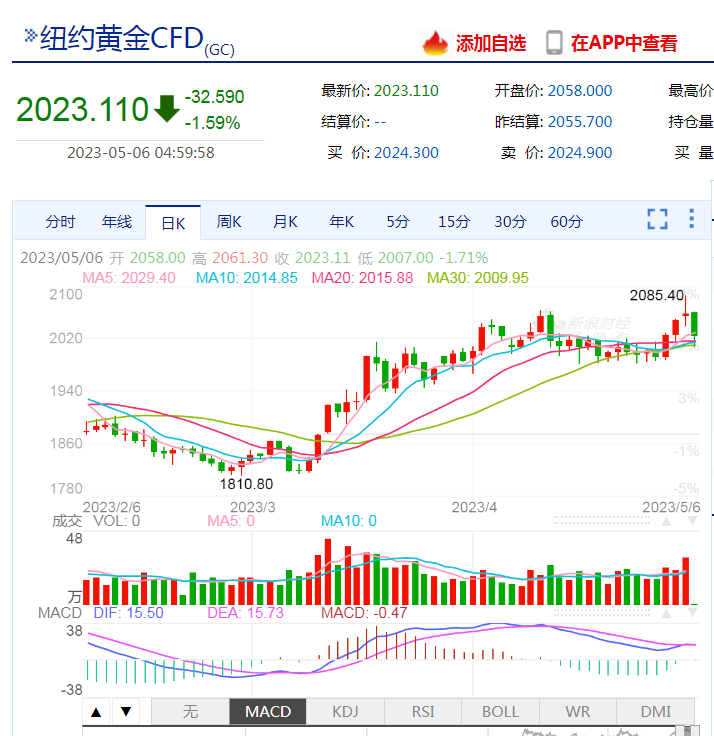Image resolution: width=714 pixels, height=736 pixels.
Task: Switch to the 30分 interval tab
Action: point(510,222)
